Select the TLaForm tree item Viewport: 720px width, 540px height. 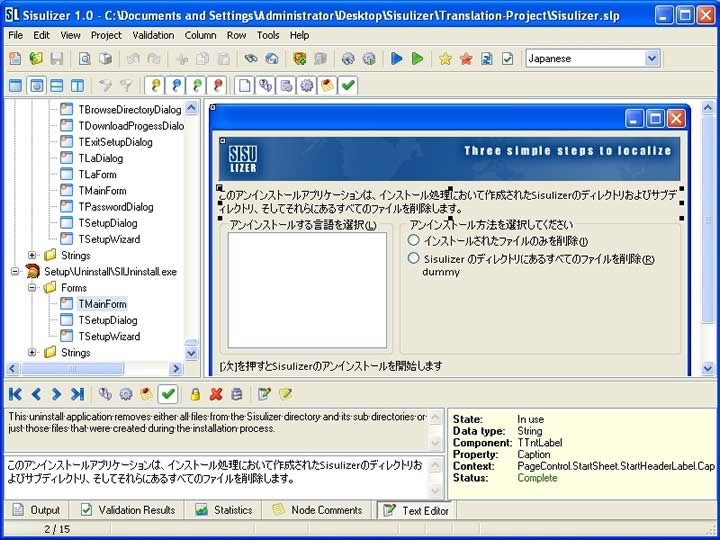tap(97, 174)
